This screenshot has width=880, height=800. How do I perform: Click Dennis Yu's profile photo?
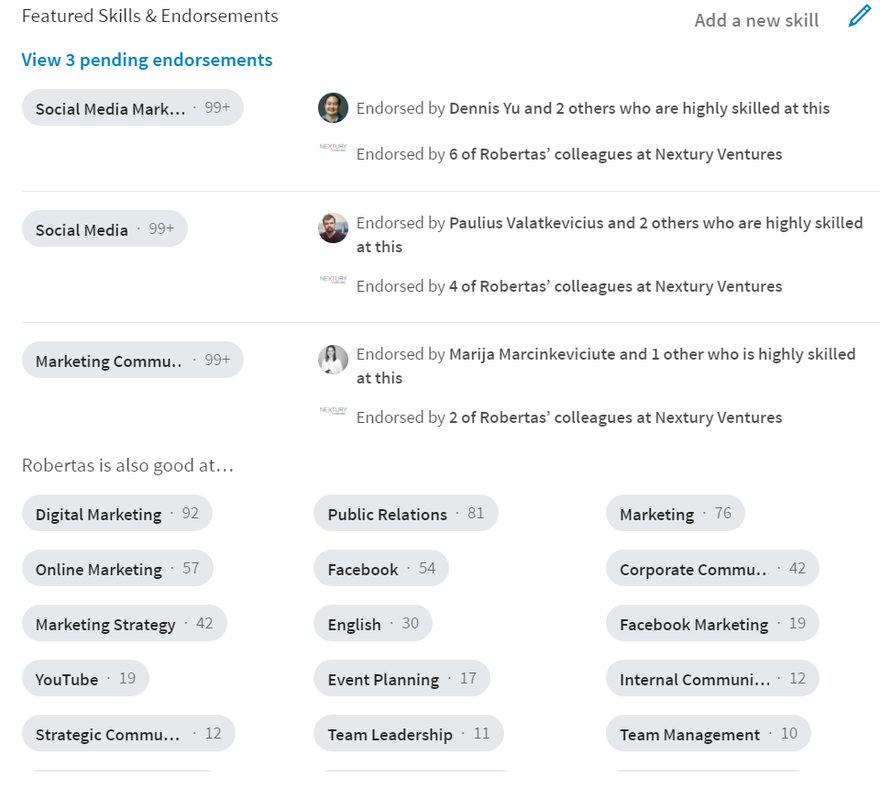pos(333,108)
